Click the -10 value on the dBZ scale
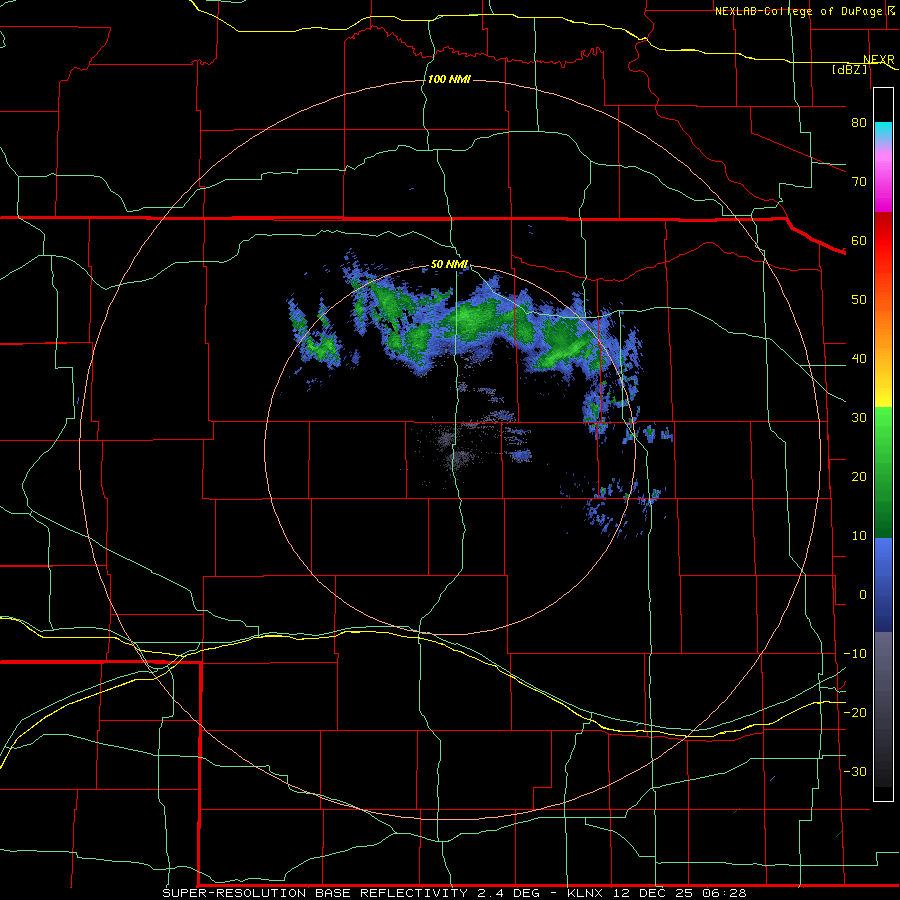 click(x=855, y=654)
